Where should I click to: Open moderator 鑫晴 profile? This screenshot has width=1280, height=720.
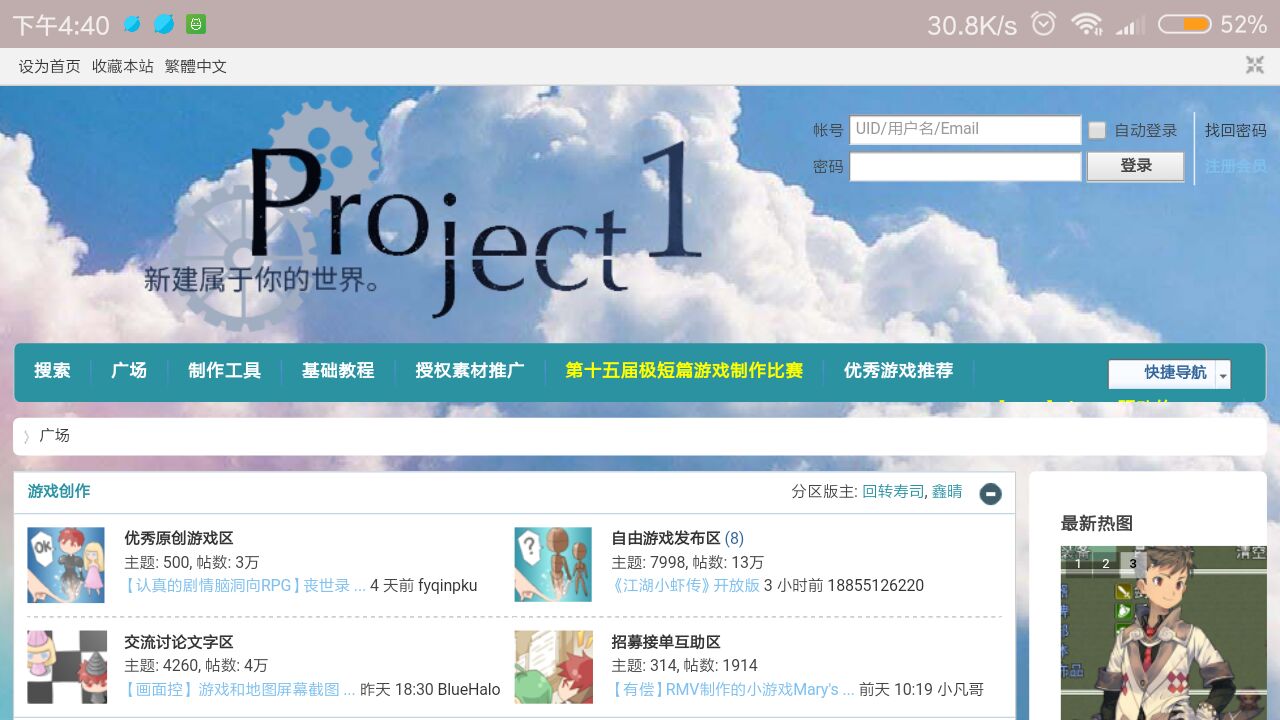tap(947, 492)
